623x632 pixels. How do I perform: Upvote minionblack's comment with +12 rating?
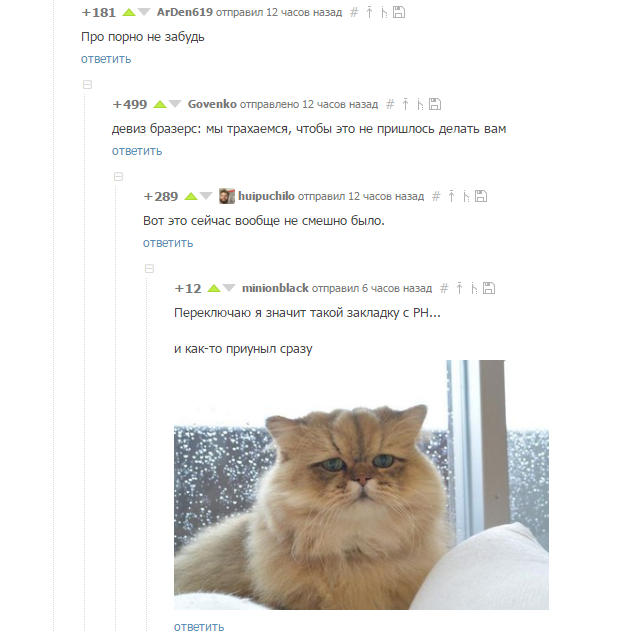(x=214, y=288)
